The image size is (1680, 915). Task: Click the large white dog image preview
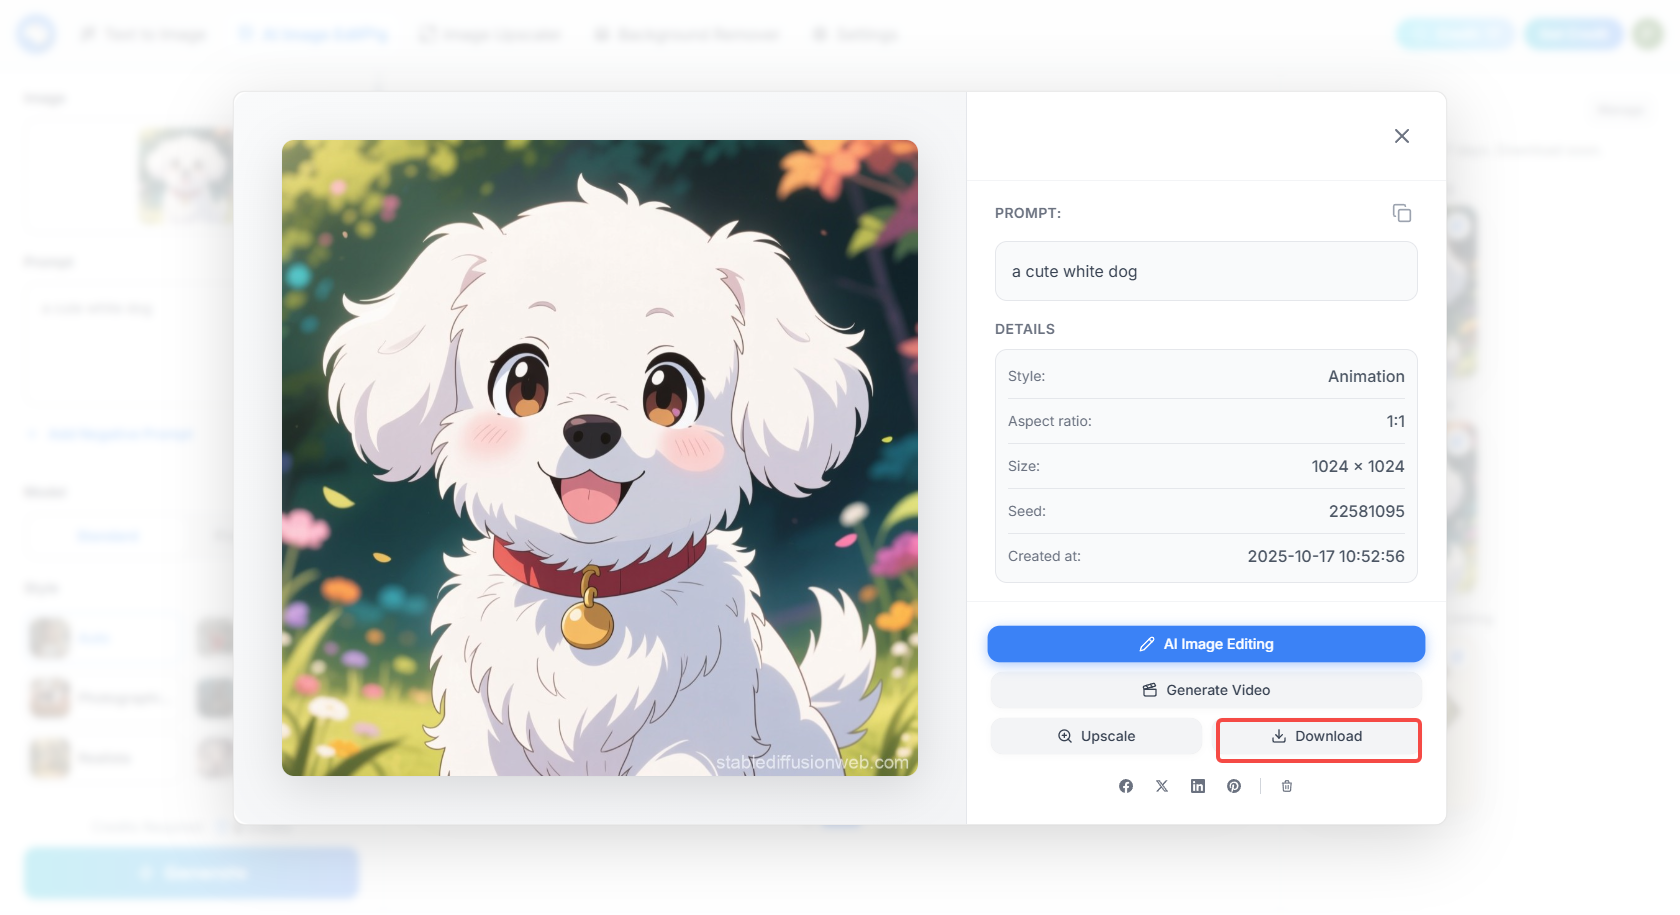(600, 457)
